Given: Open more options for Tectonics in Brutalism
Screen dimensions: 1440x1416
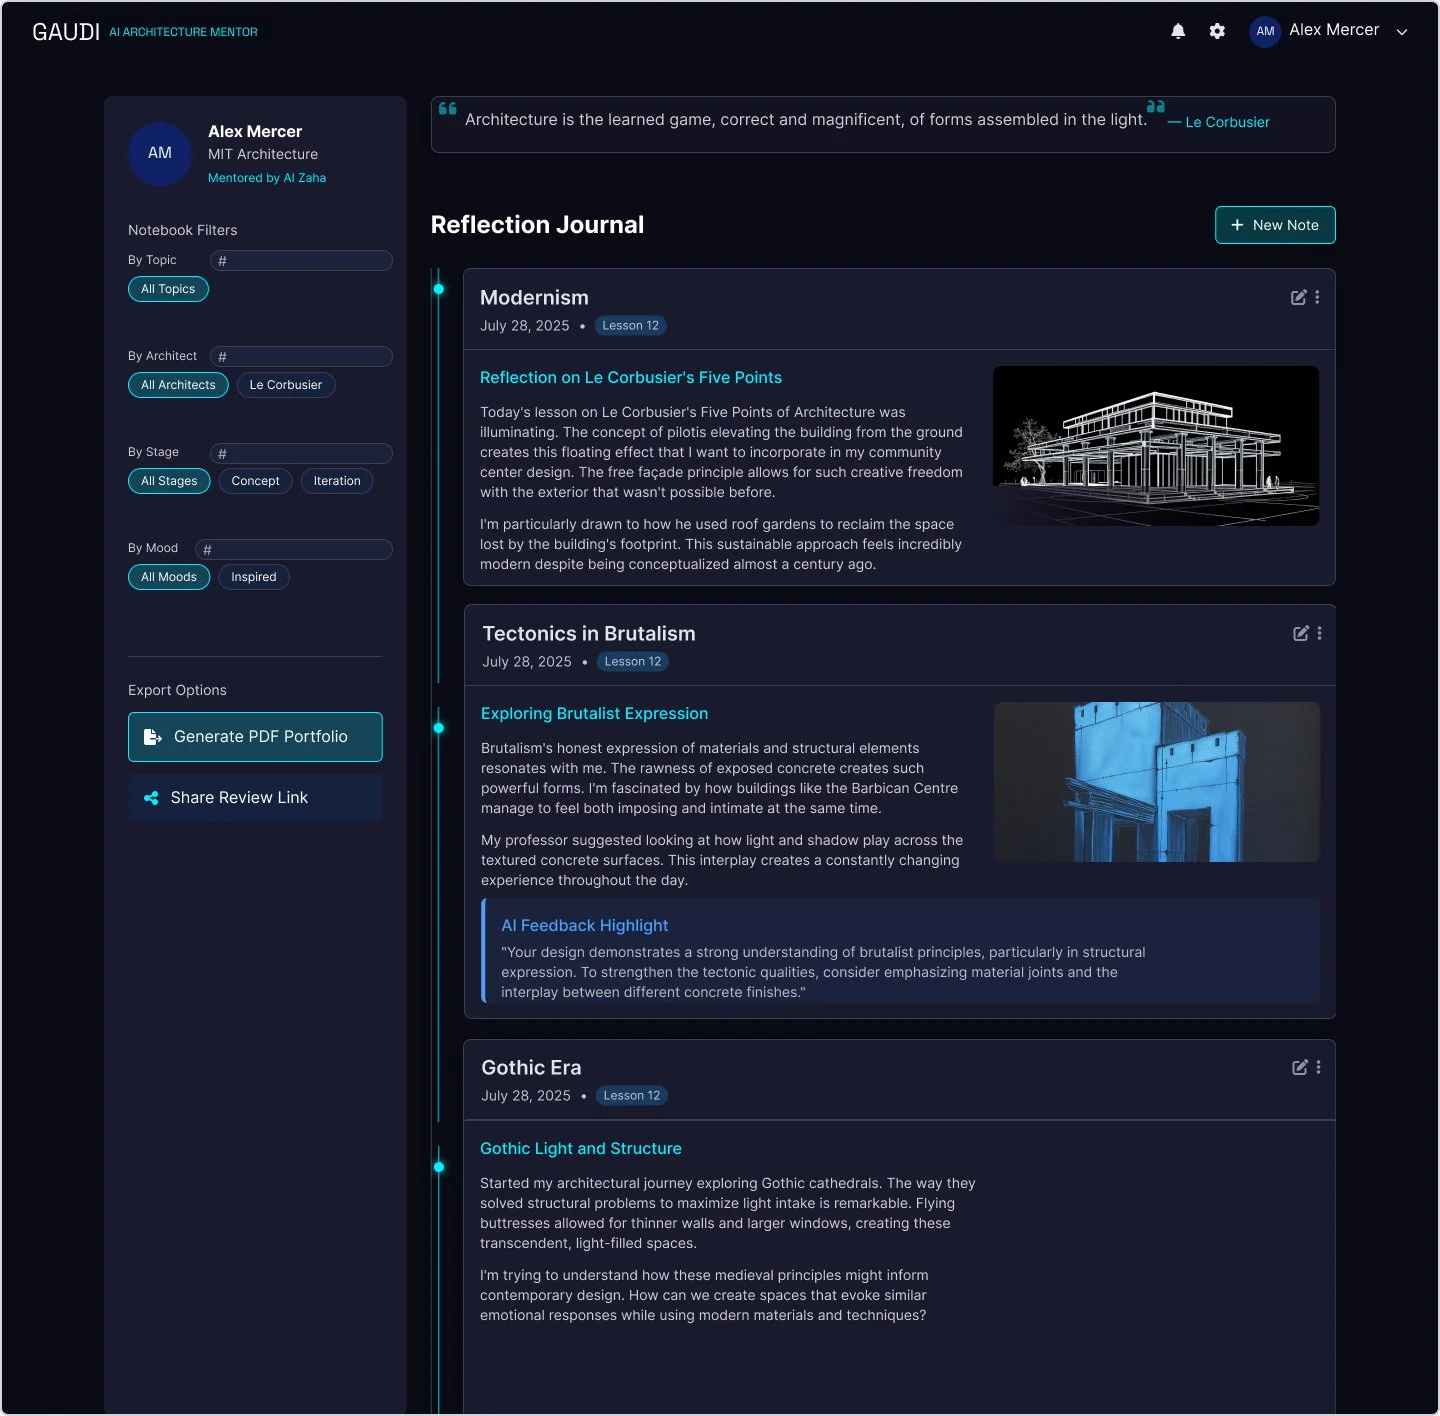Looking at the screenshot, I should point(1320,633).
